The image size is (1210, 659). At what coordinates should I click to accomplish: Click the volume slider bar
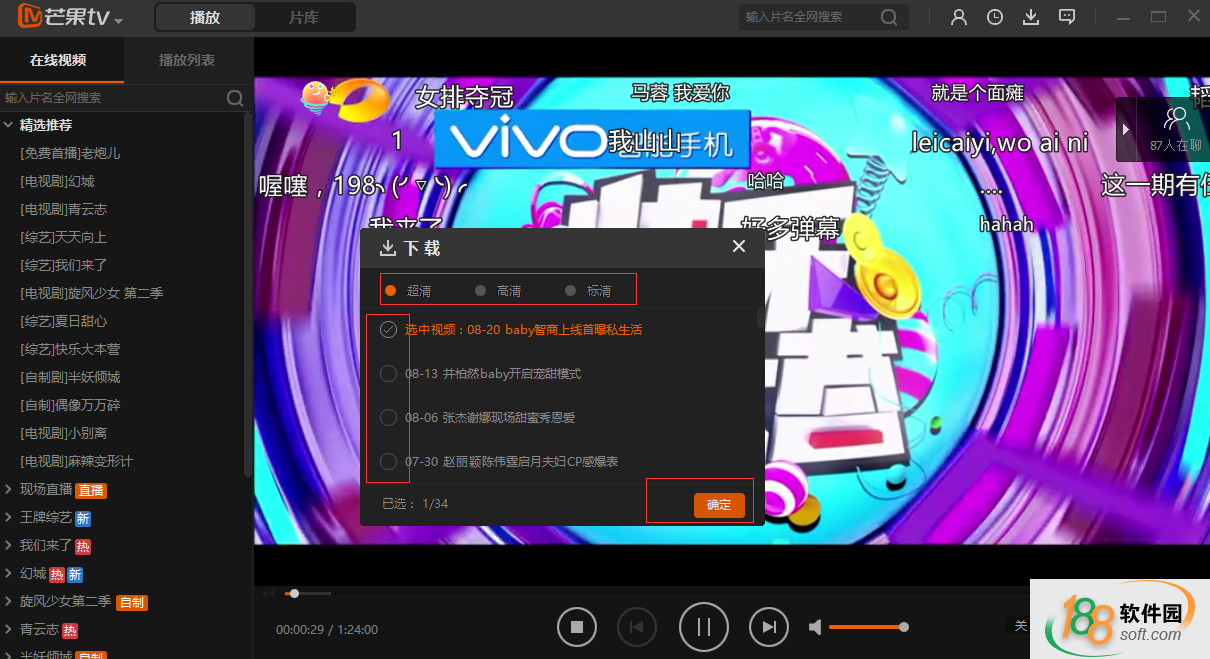click(866, 627)
